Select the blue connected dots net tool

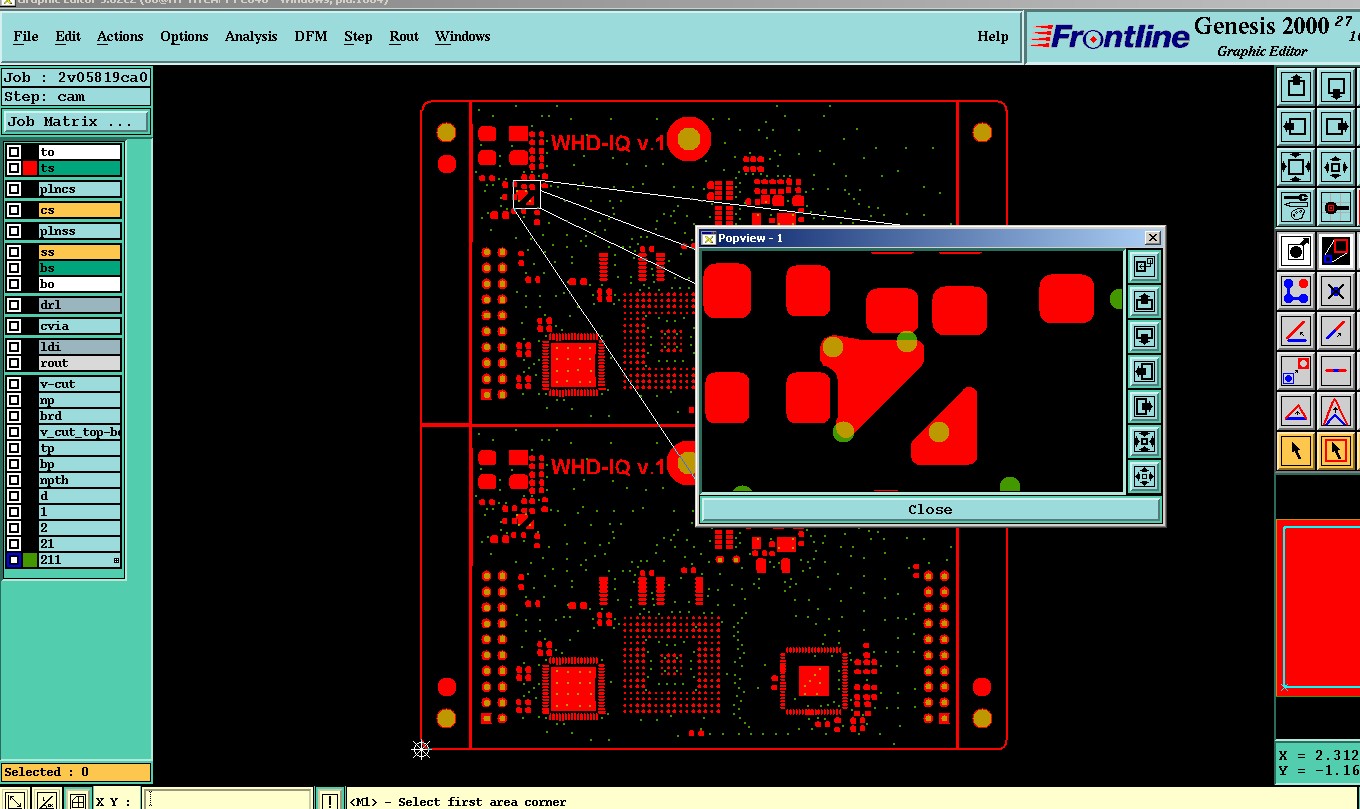(x=1296, y=291)
